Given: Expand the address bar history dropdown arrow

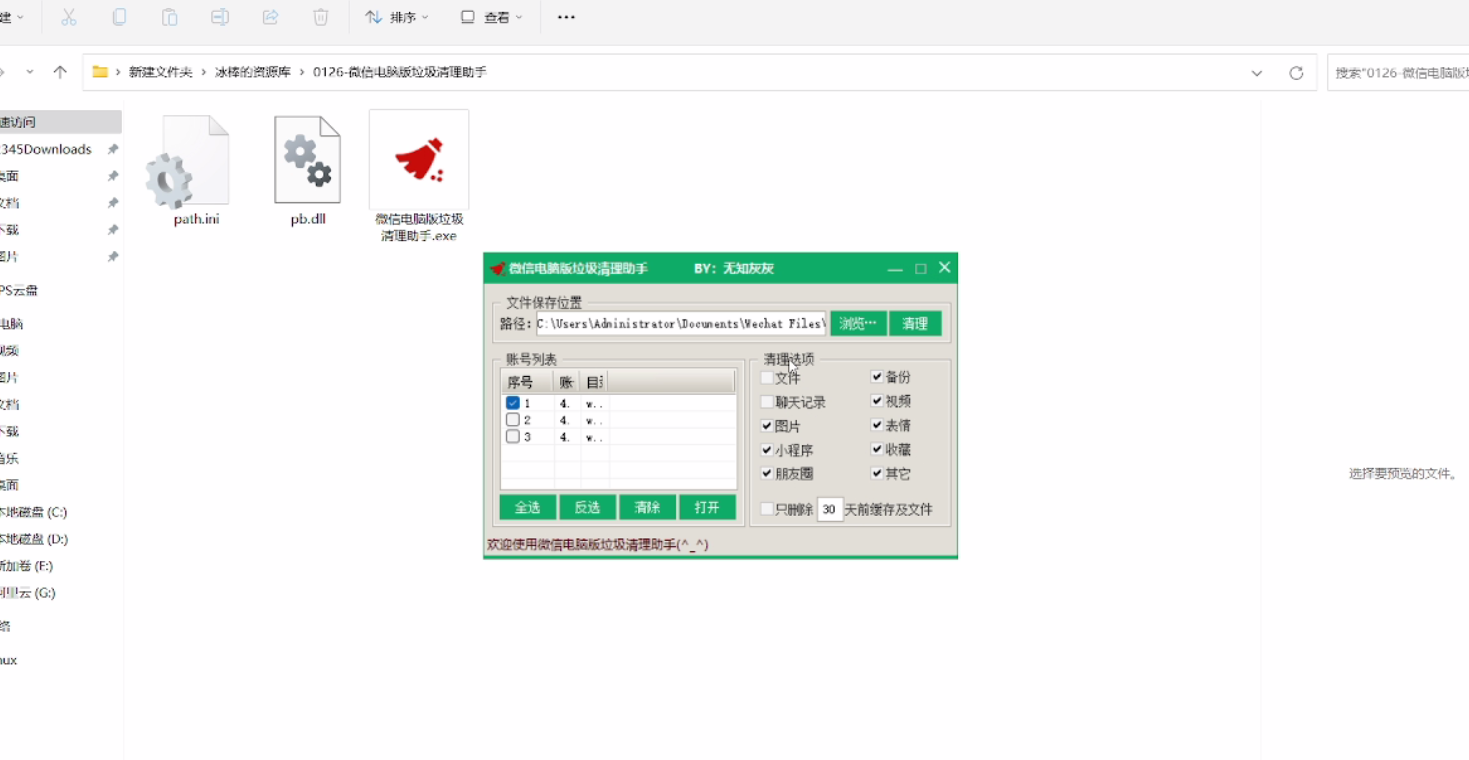Looking at the screenshot, I should click(x=1256, y=73).
